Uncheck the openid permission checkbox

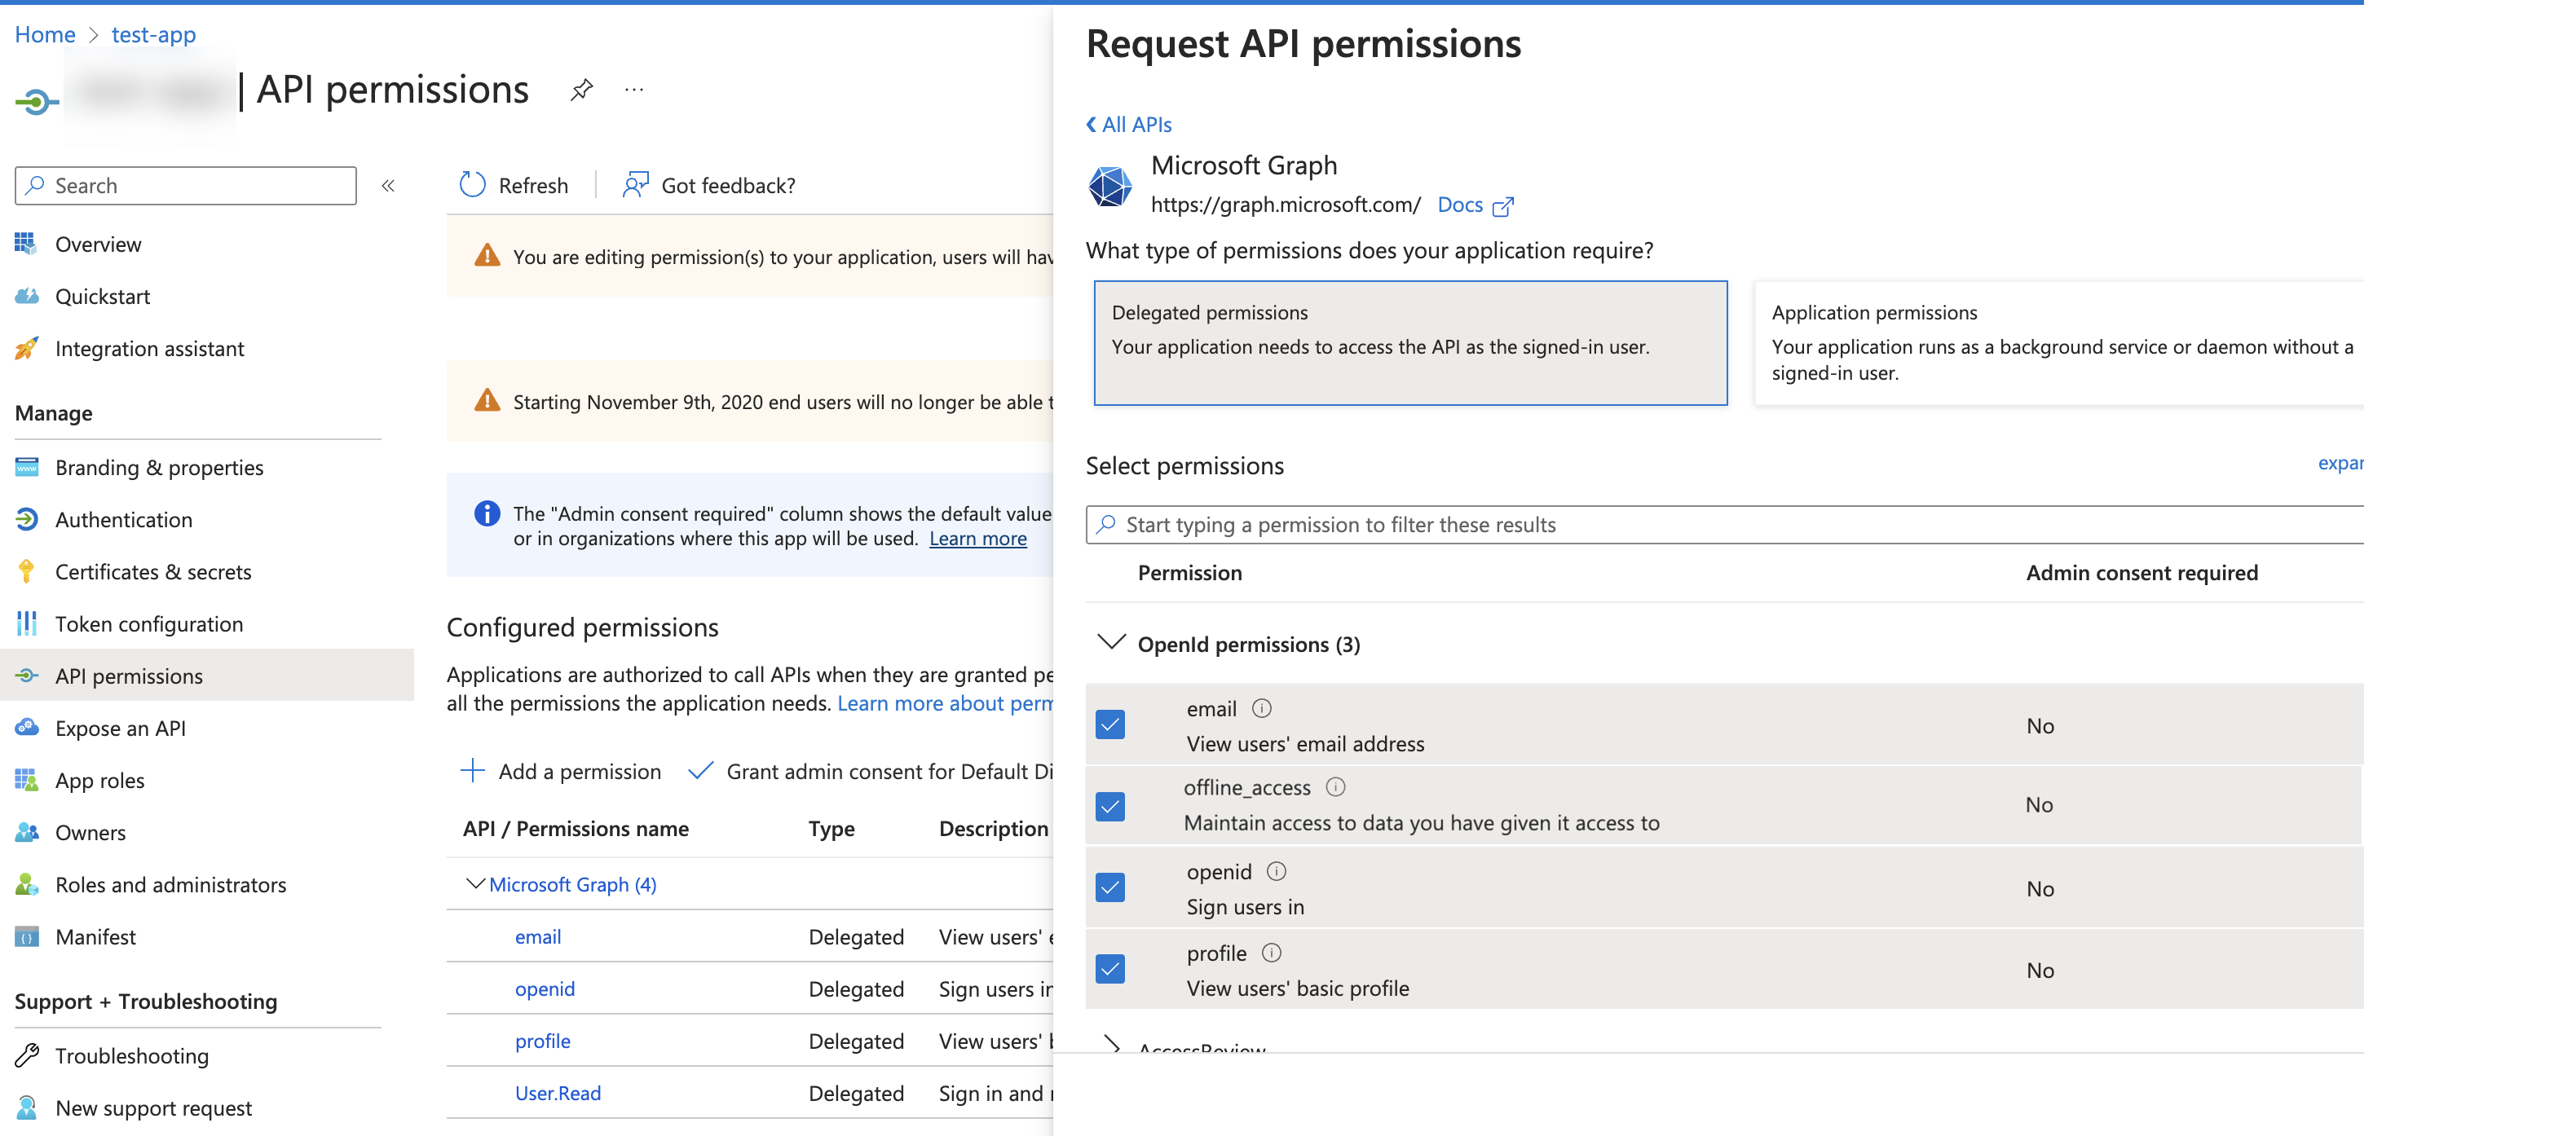click(x=1110, y=887)
